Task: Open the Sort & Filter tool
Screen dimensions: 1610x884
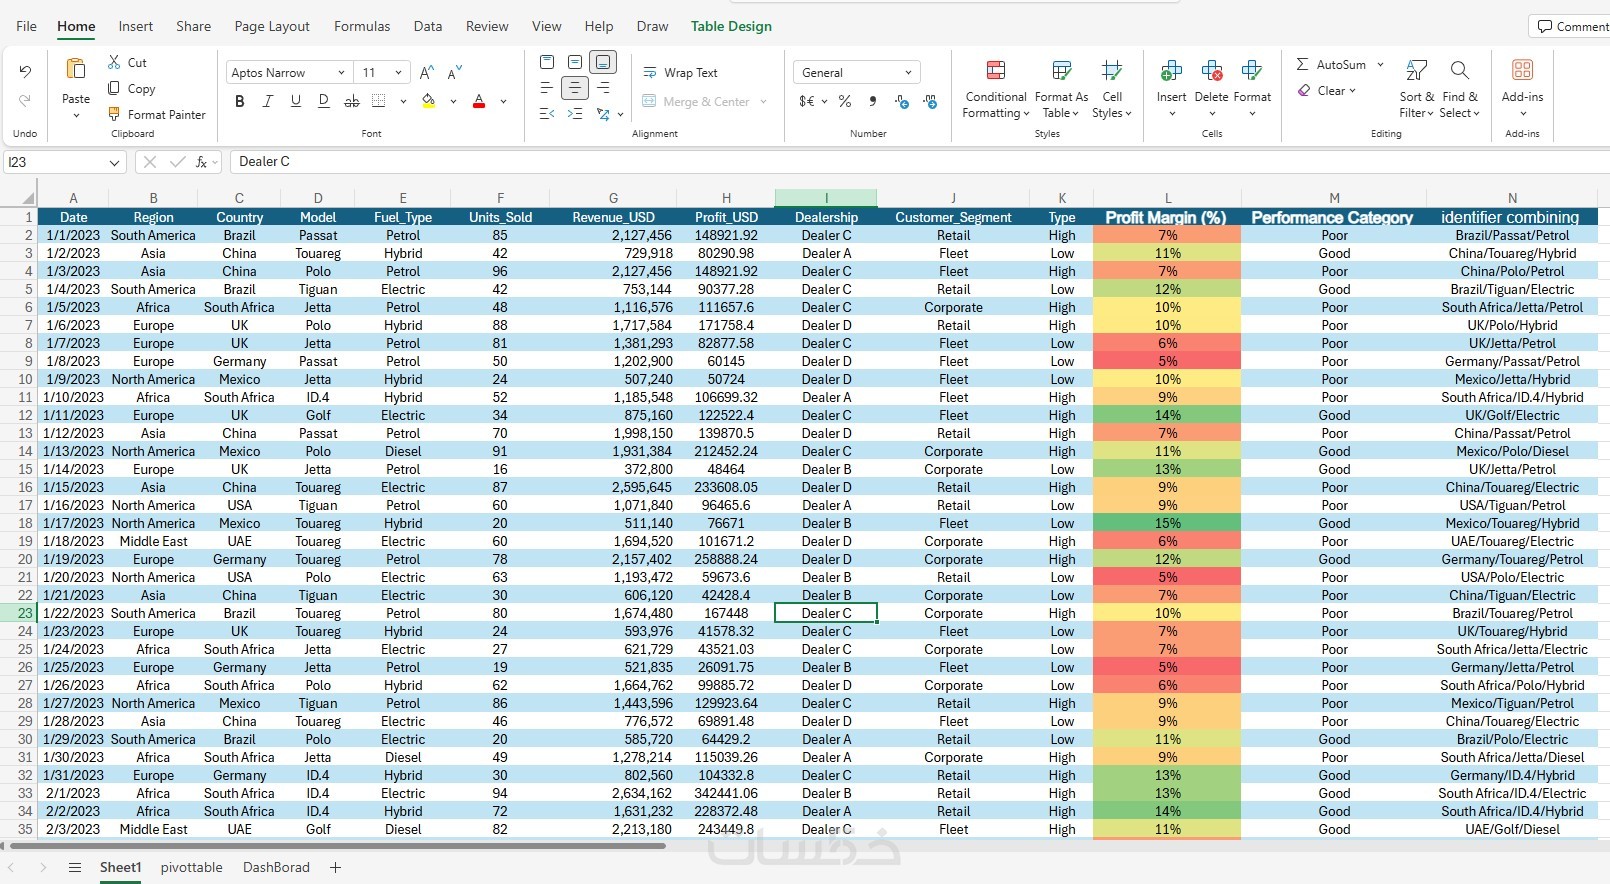Action: [x=1416, y=71]
